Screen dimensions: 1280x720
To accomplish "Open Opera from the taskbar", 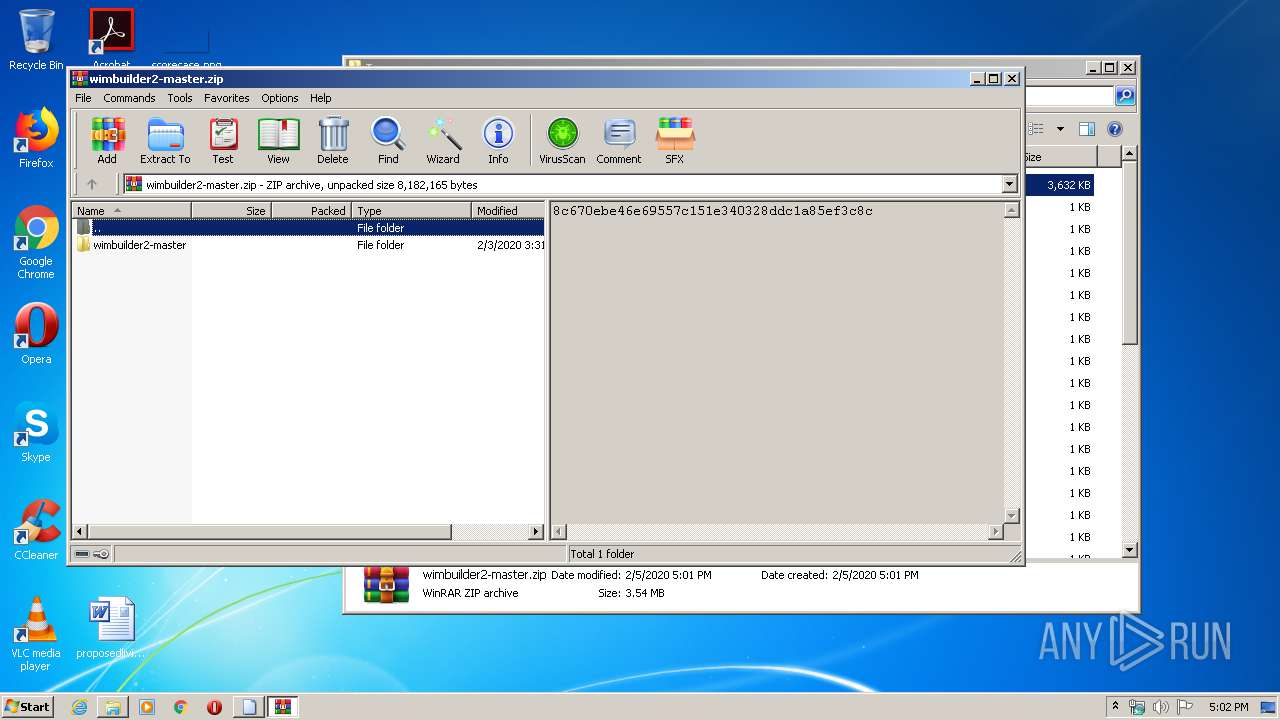I will 214,707.
